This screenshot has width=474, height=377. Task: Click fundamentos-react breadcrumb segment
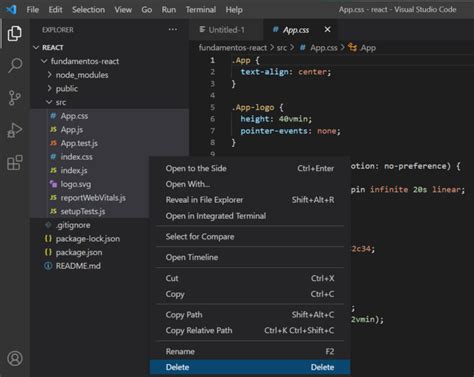point(233,48)
